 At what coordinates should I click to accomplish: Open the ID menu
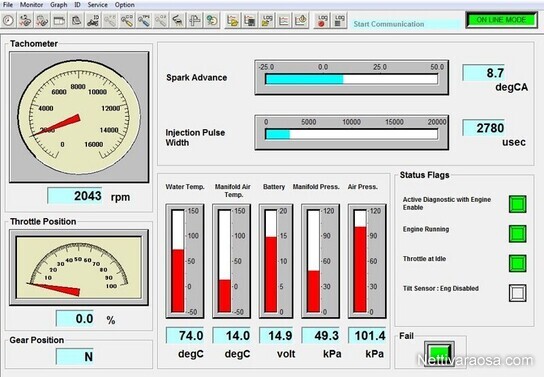click(77, 5)
